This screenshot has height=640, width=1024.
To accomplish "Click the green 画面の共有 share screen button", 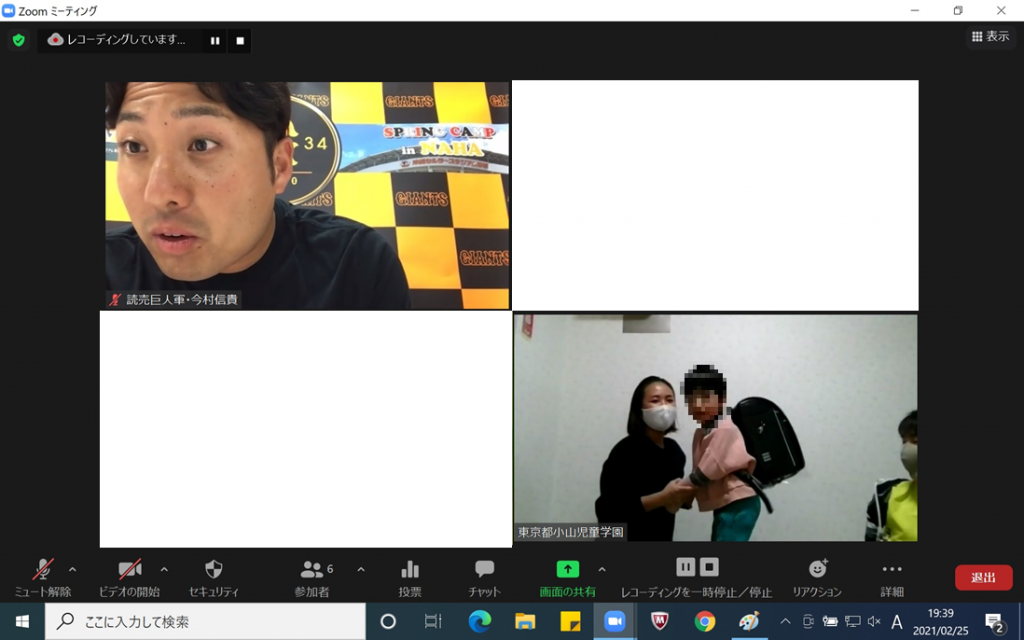I will (568, 579).
